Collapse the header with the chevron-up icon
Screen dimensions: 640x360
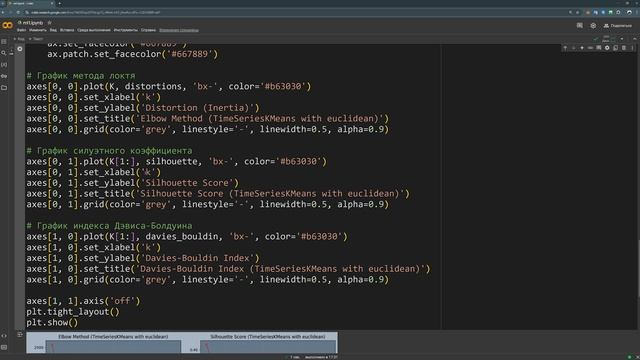pyautogui.click(x=634, y=39)
